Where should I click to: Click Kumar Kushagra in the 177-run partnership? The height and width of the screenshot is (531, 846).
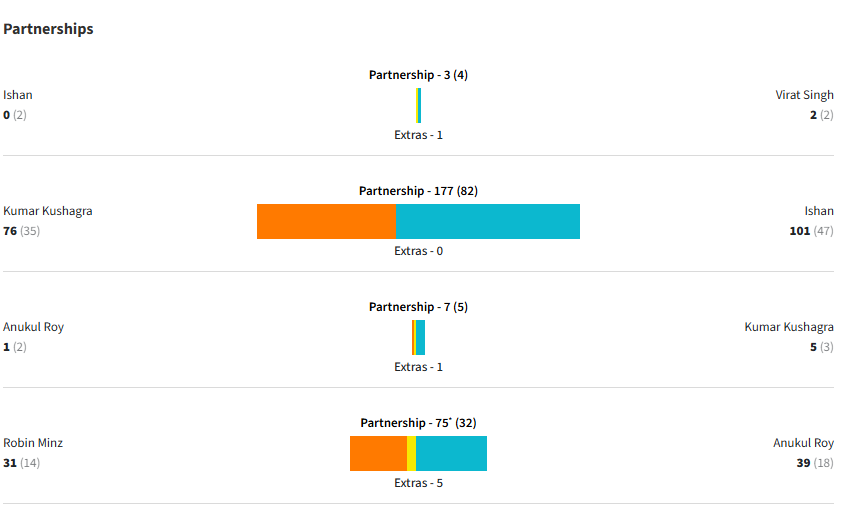48,211
